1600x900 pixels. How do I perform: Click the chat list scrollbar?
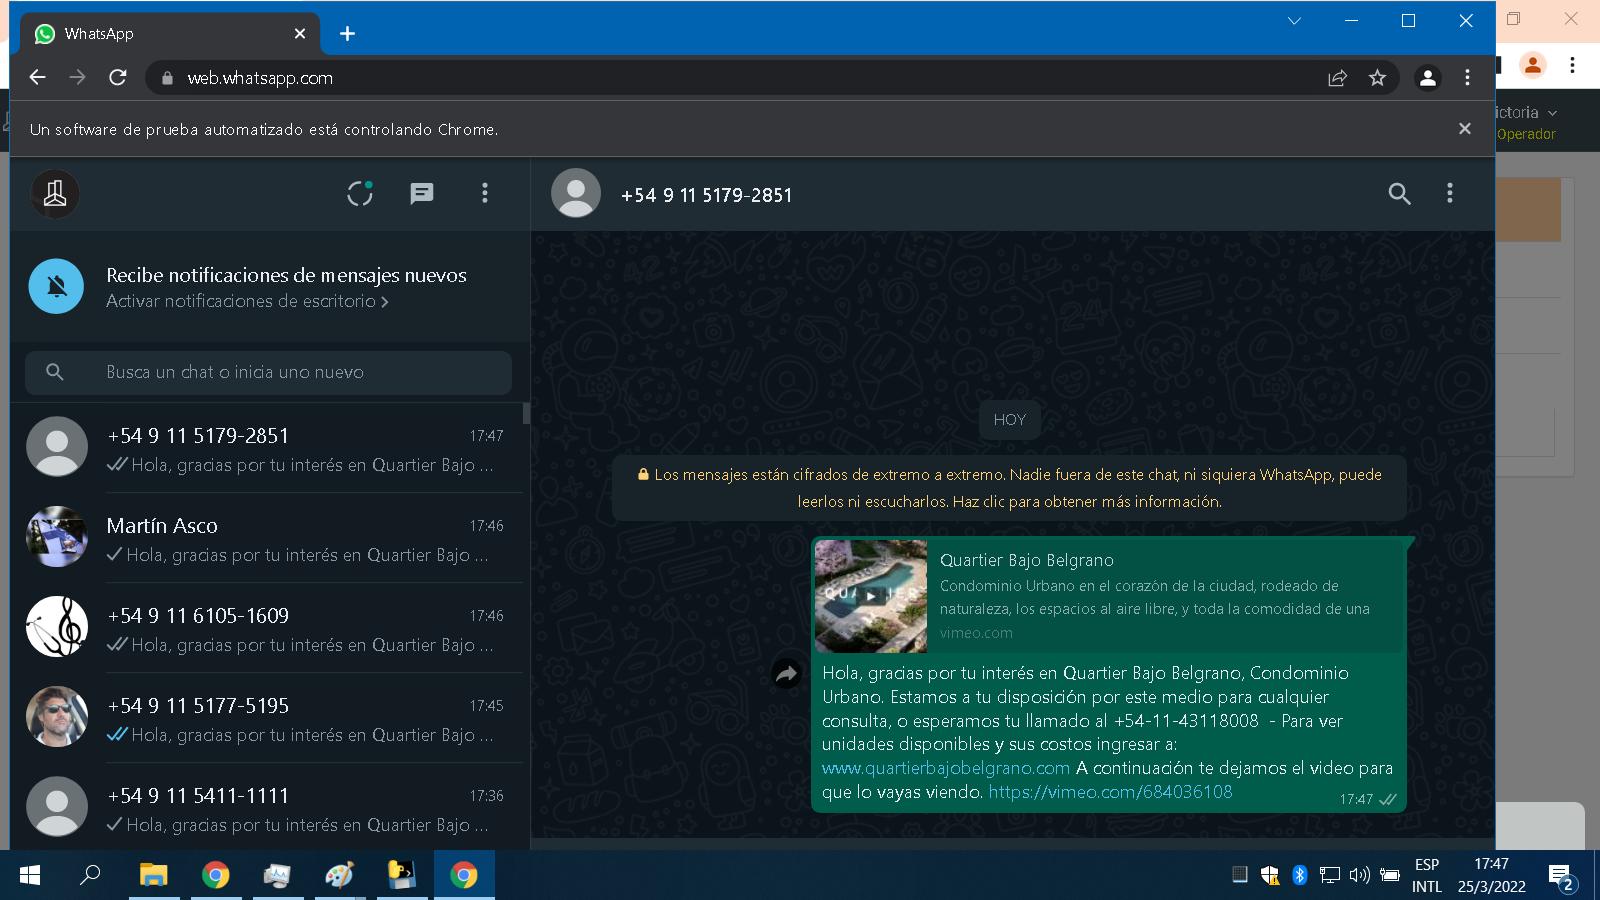(x=526, y=414)
